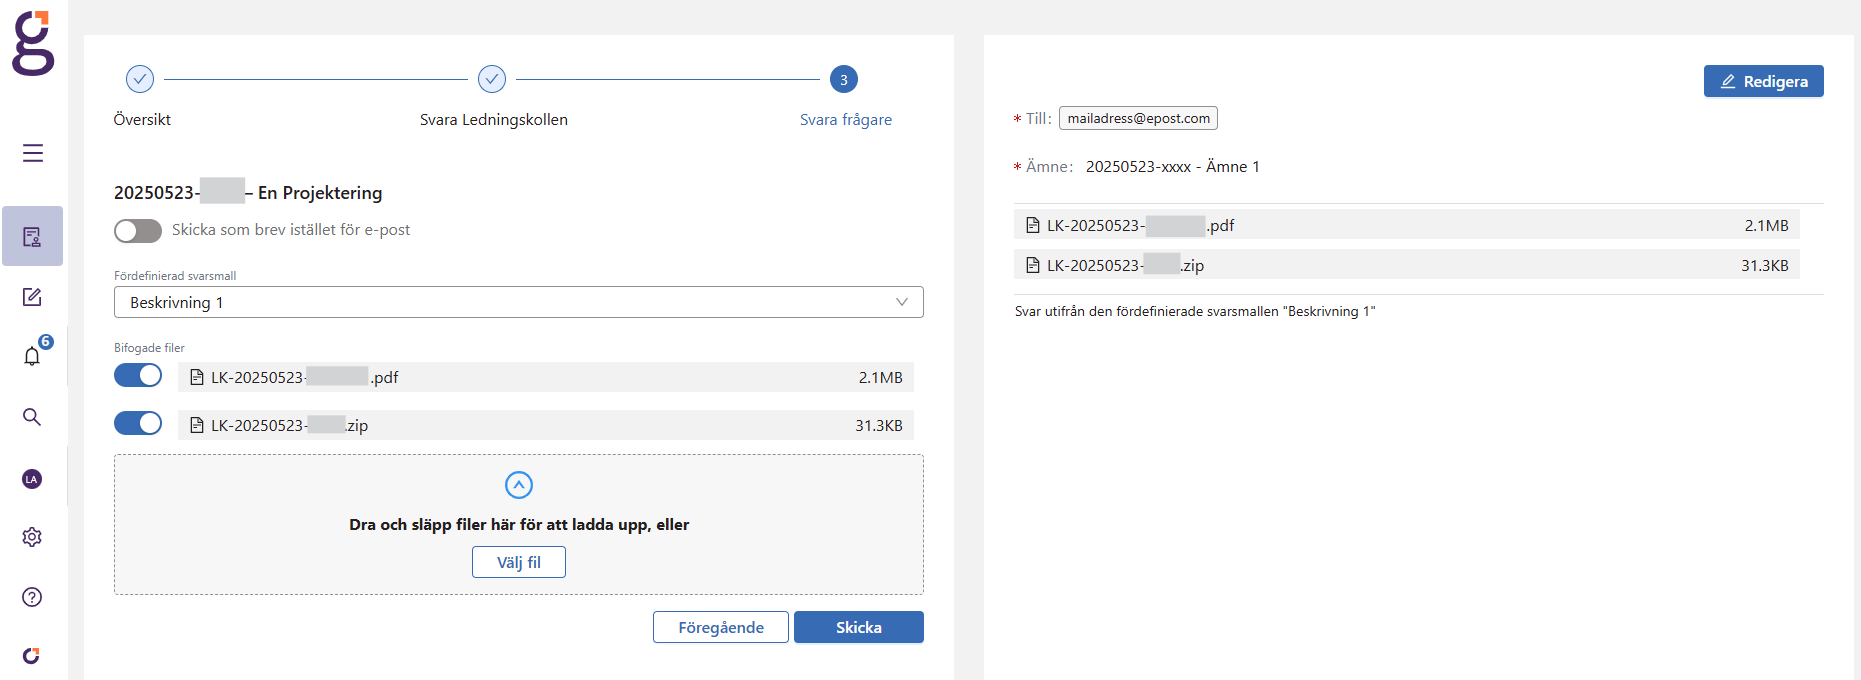Click the upload arrow circle icon
The image size is (1861, 680).
(519, 485)
